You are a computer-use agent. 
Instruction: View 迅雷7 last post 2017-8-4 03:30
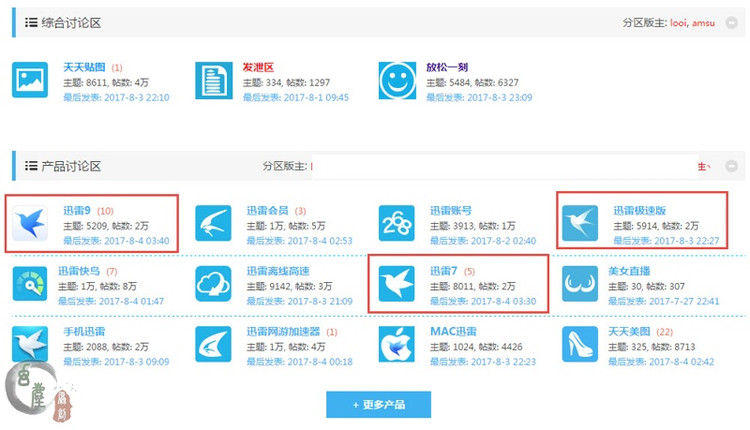pos(483,301)
